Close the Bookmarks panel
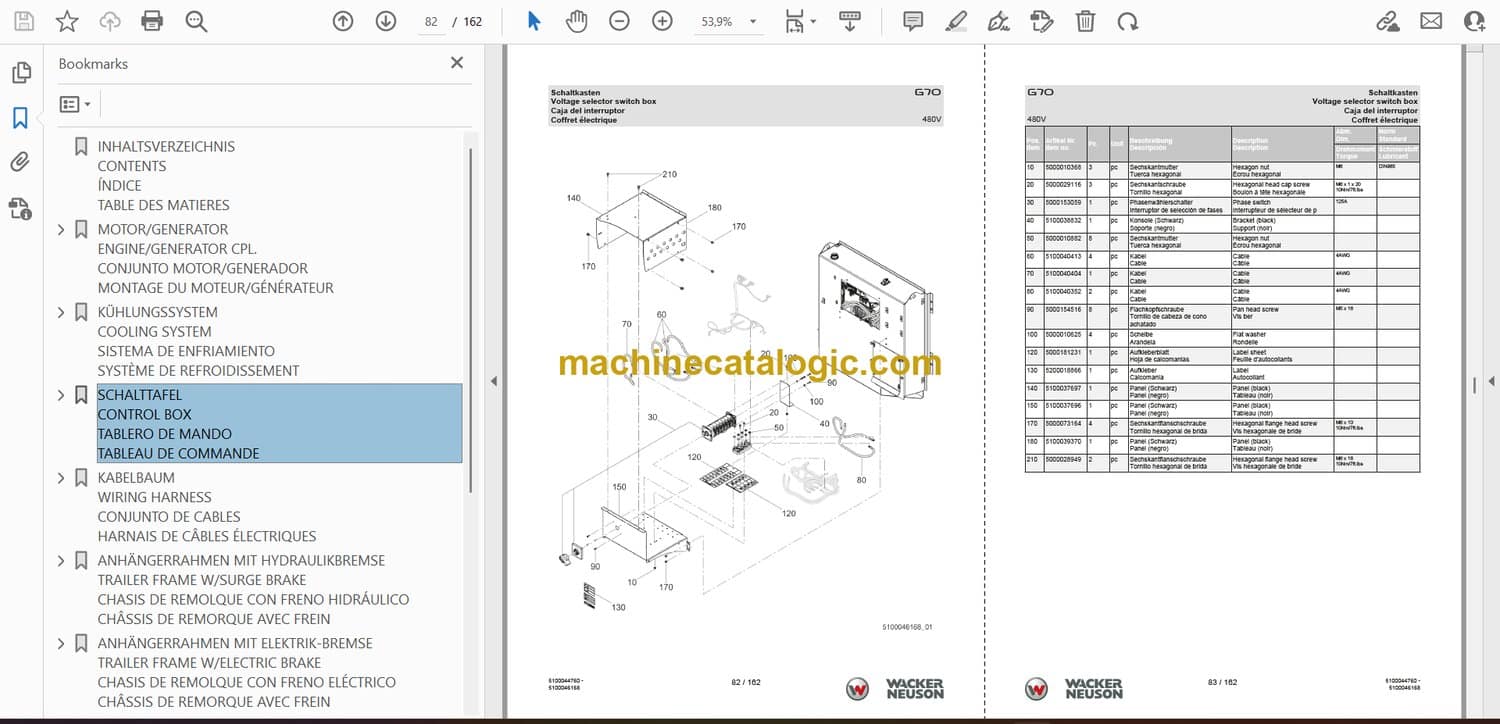 point(457,63)
